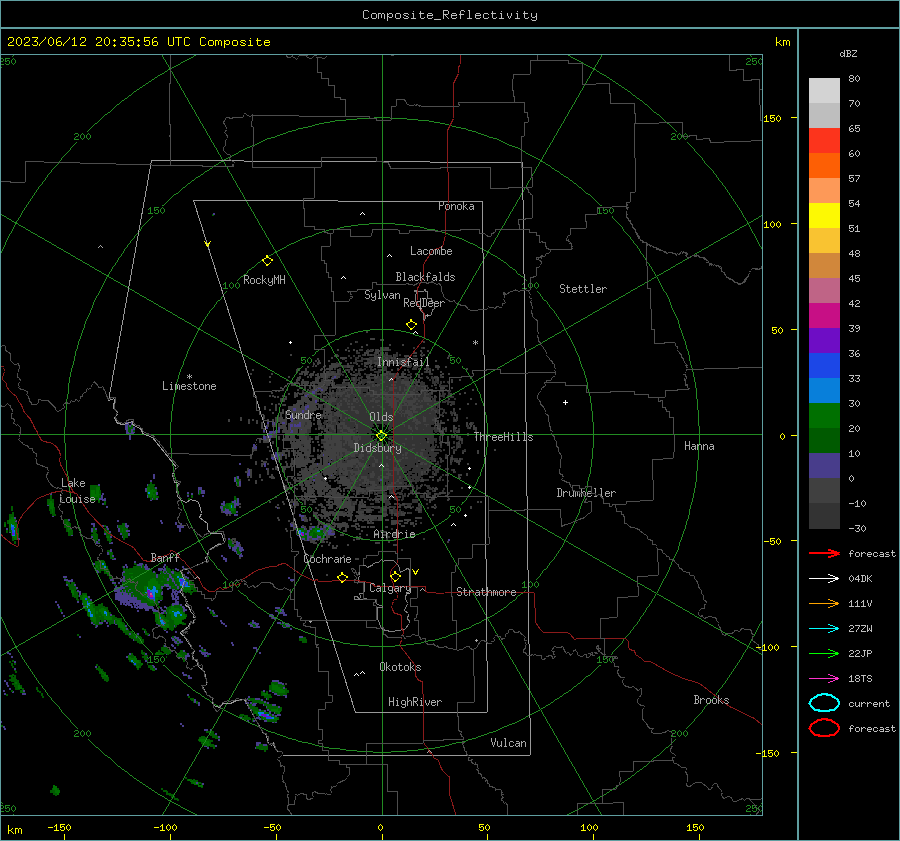Image resolution: width=900 pixels, height=841 pixels.
Task: Click the Sundre label
Action: [x=303, y=415]
